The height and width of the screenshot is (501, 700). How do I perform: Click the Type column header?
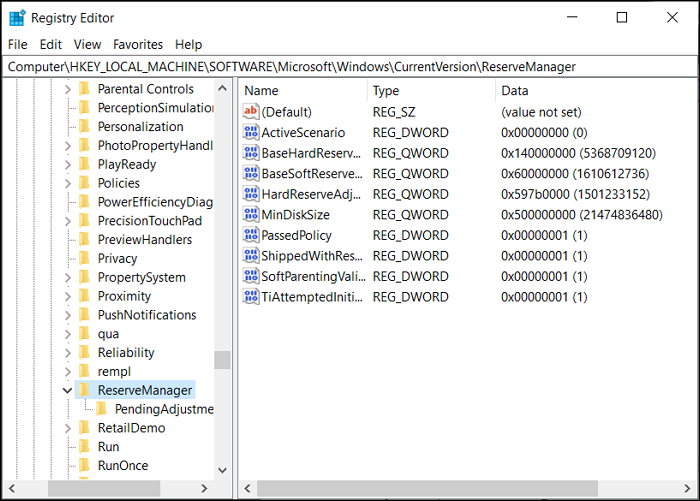428,90
